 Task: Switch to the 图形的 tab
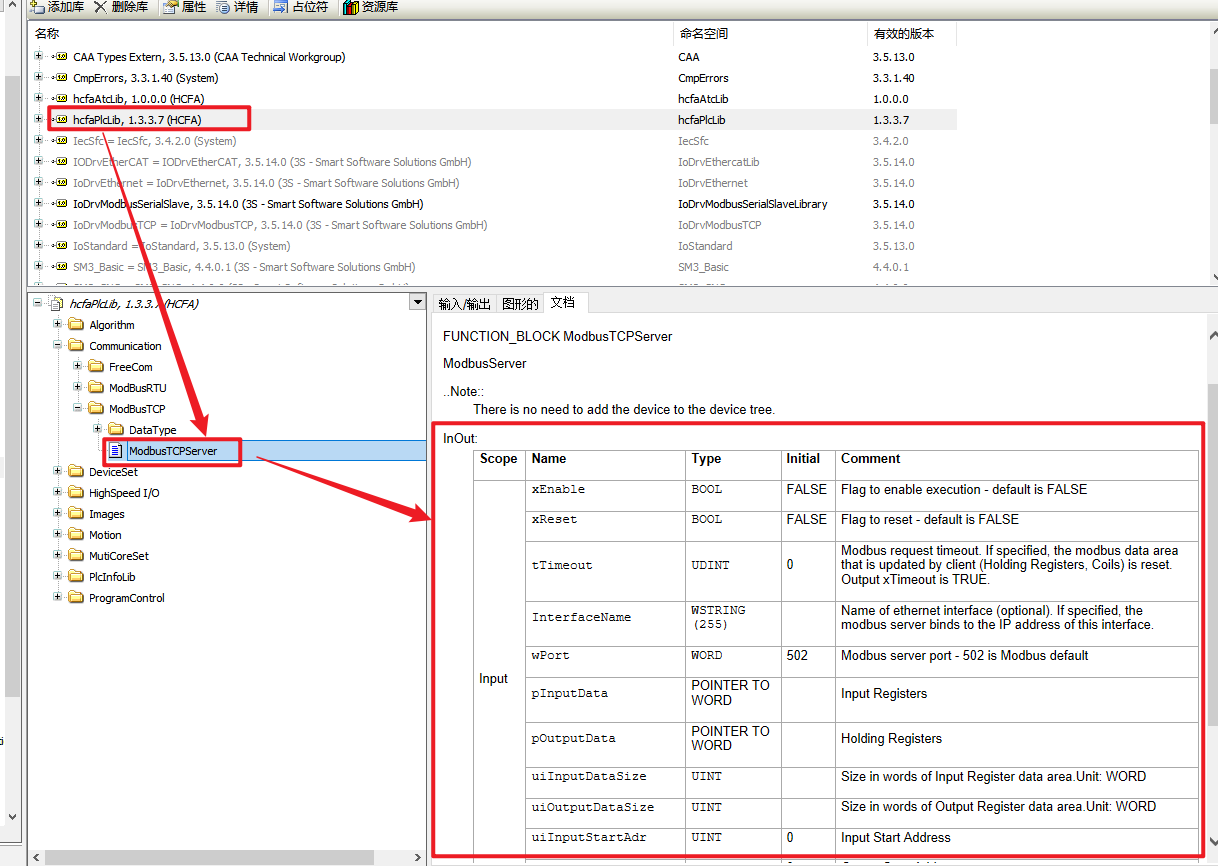click(520, 304)
